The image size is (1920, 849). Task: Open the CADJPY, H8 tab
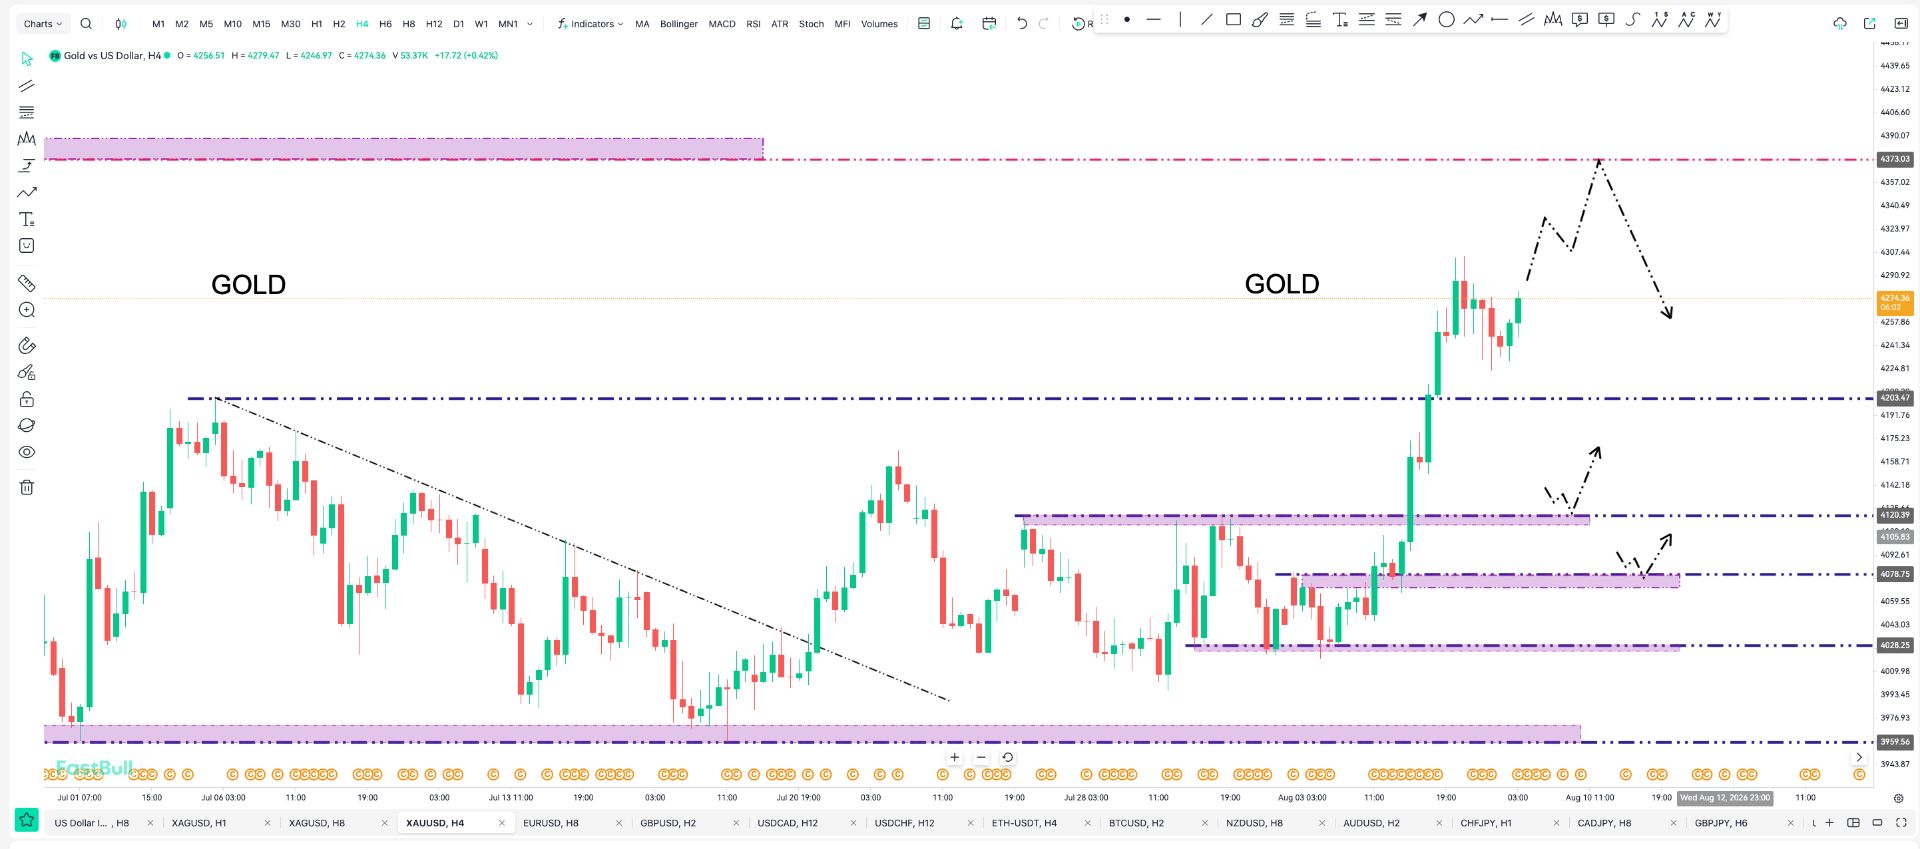pos(1604,823)
